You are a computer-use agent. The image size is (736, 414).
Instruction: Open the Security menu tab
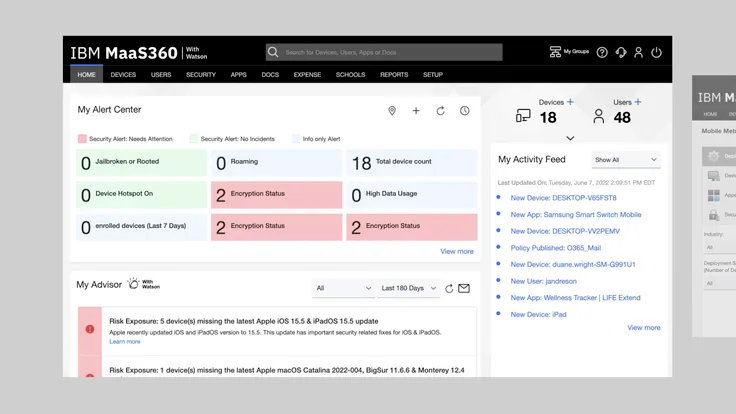pos(201,75)
